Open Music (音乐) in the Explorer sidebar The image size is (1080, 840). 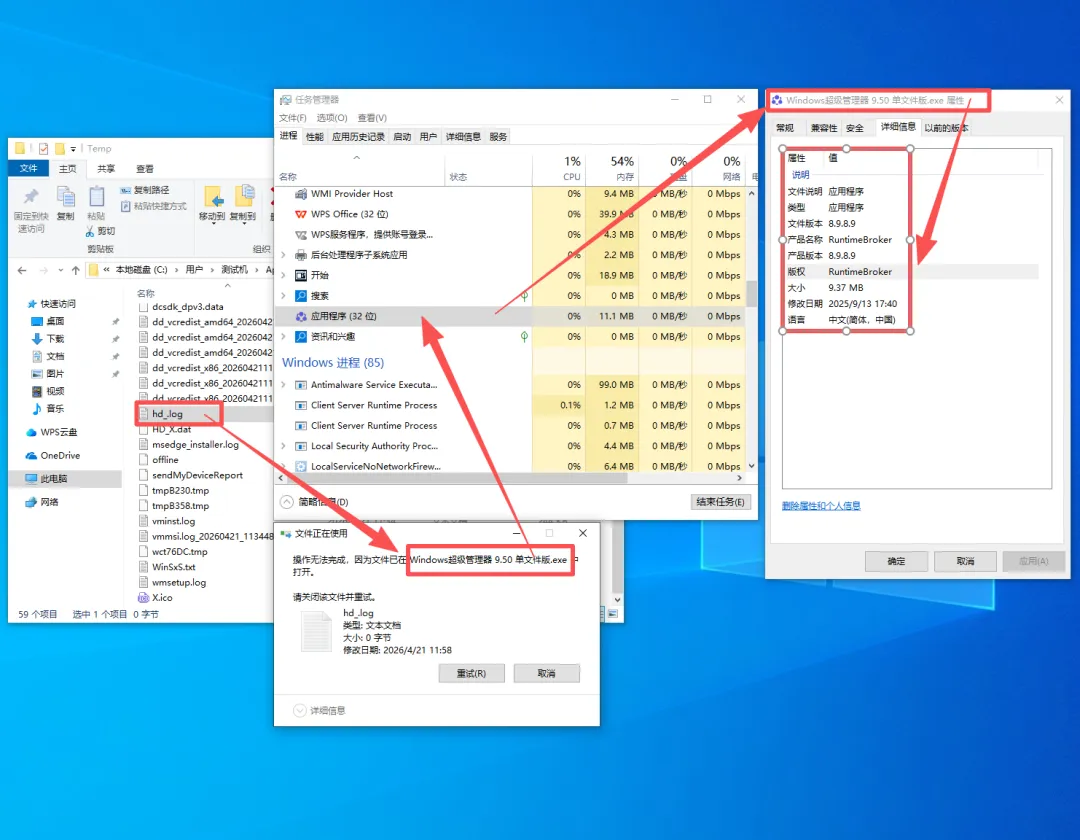click(48, 408)
